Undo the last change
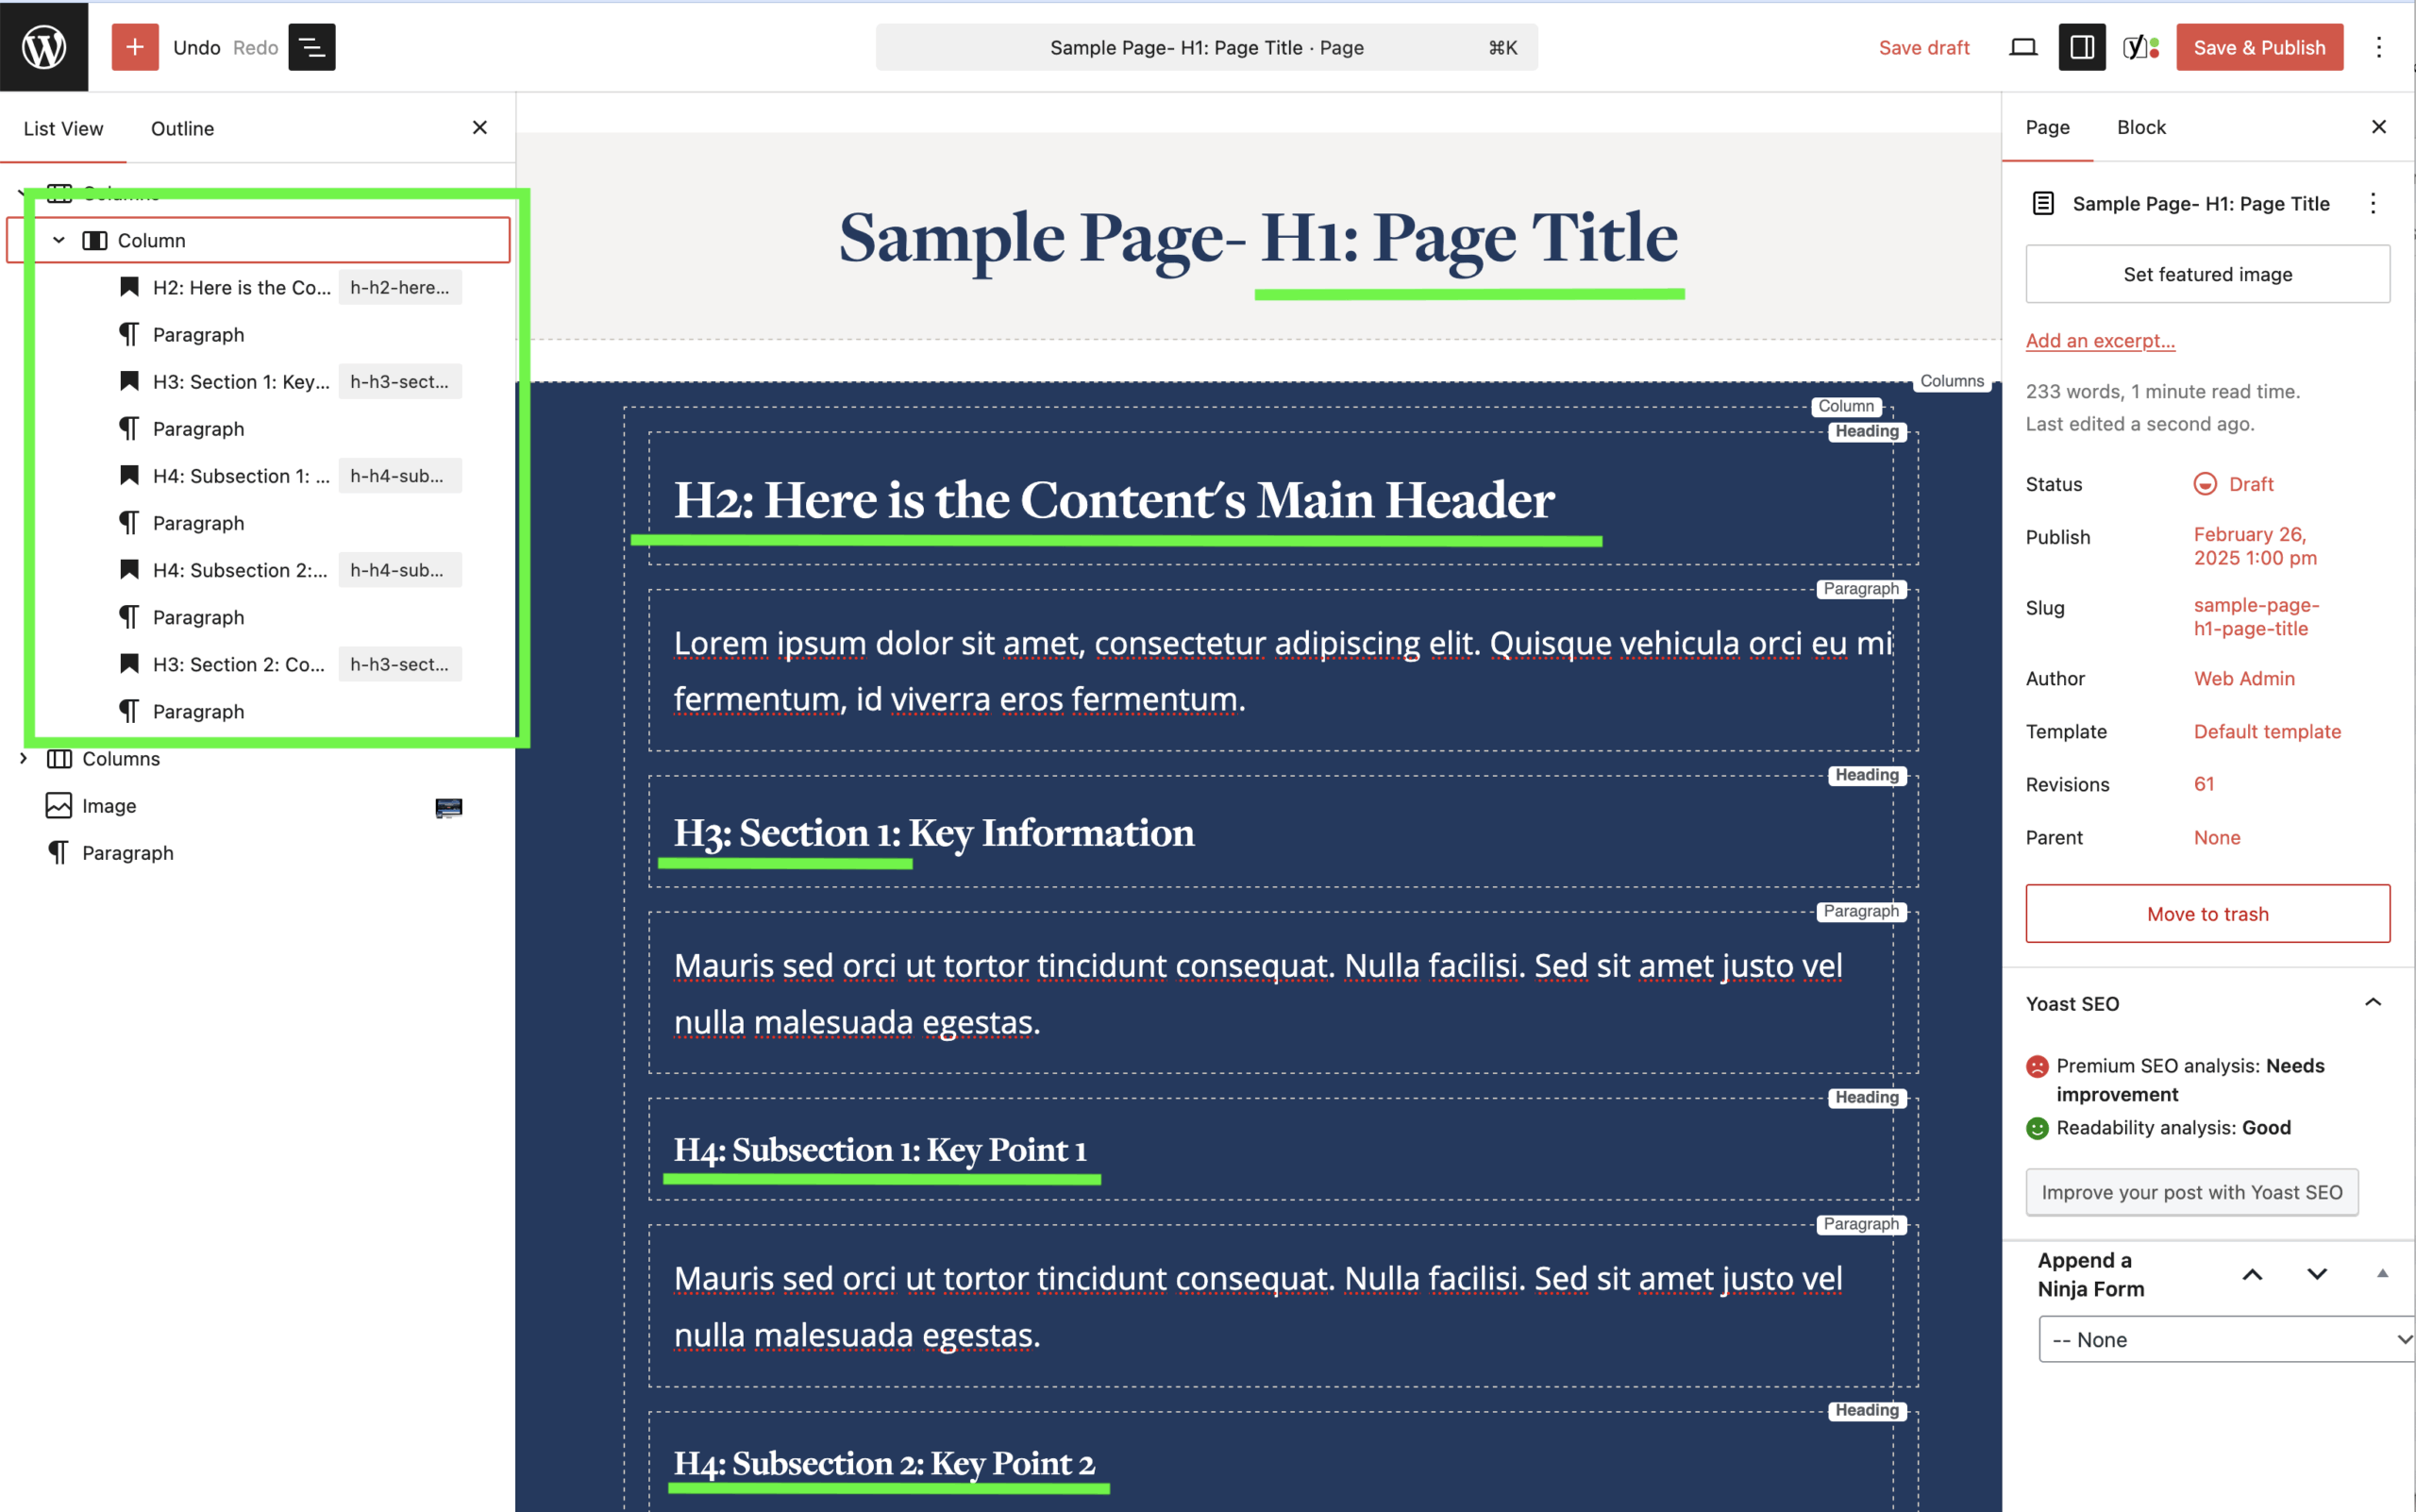2416x1512 pixels. tap(197, 47)
